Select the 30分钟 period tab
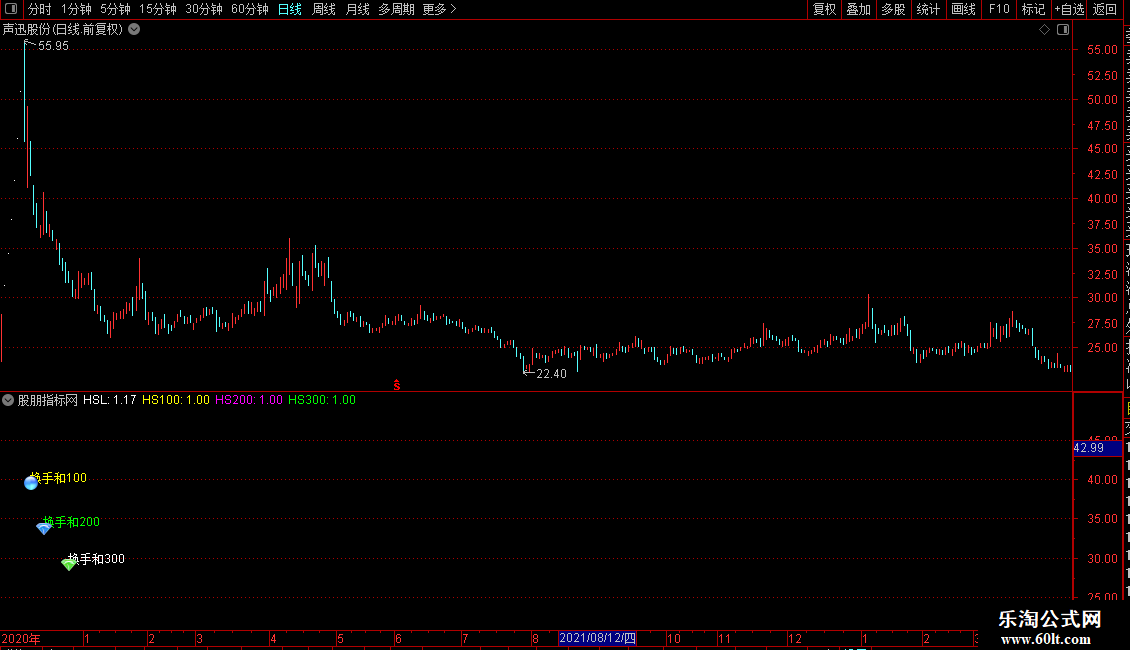Viewport: 1130px width, 650px height. (x=204, y=9)
